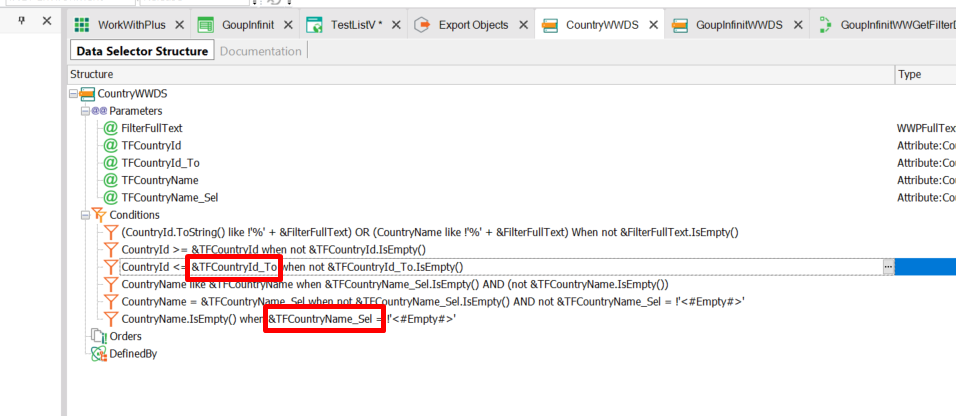The image size is (956, 416).
Task: Click the @ icon beside FilterFullText
Action: (110, 128)
